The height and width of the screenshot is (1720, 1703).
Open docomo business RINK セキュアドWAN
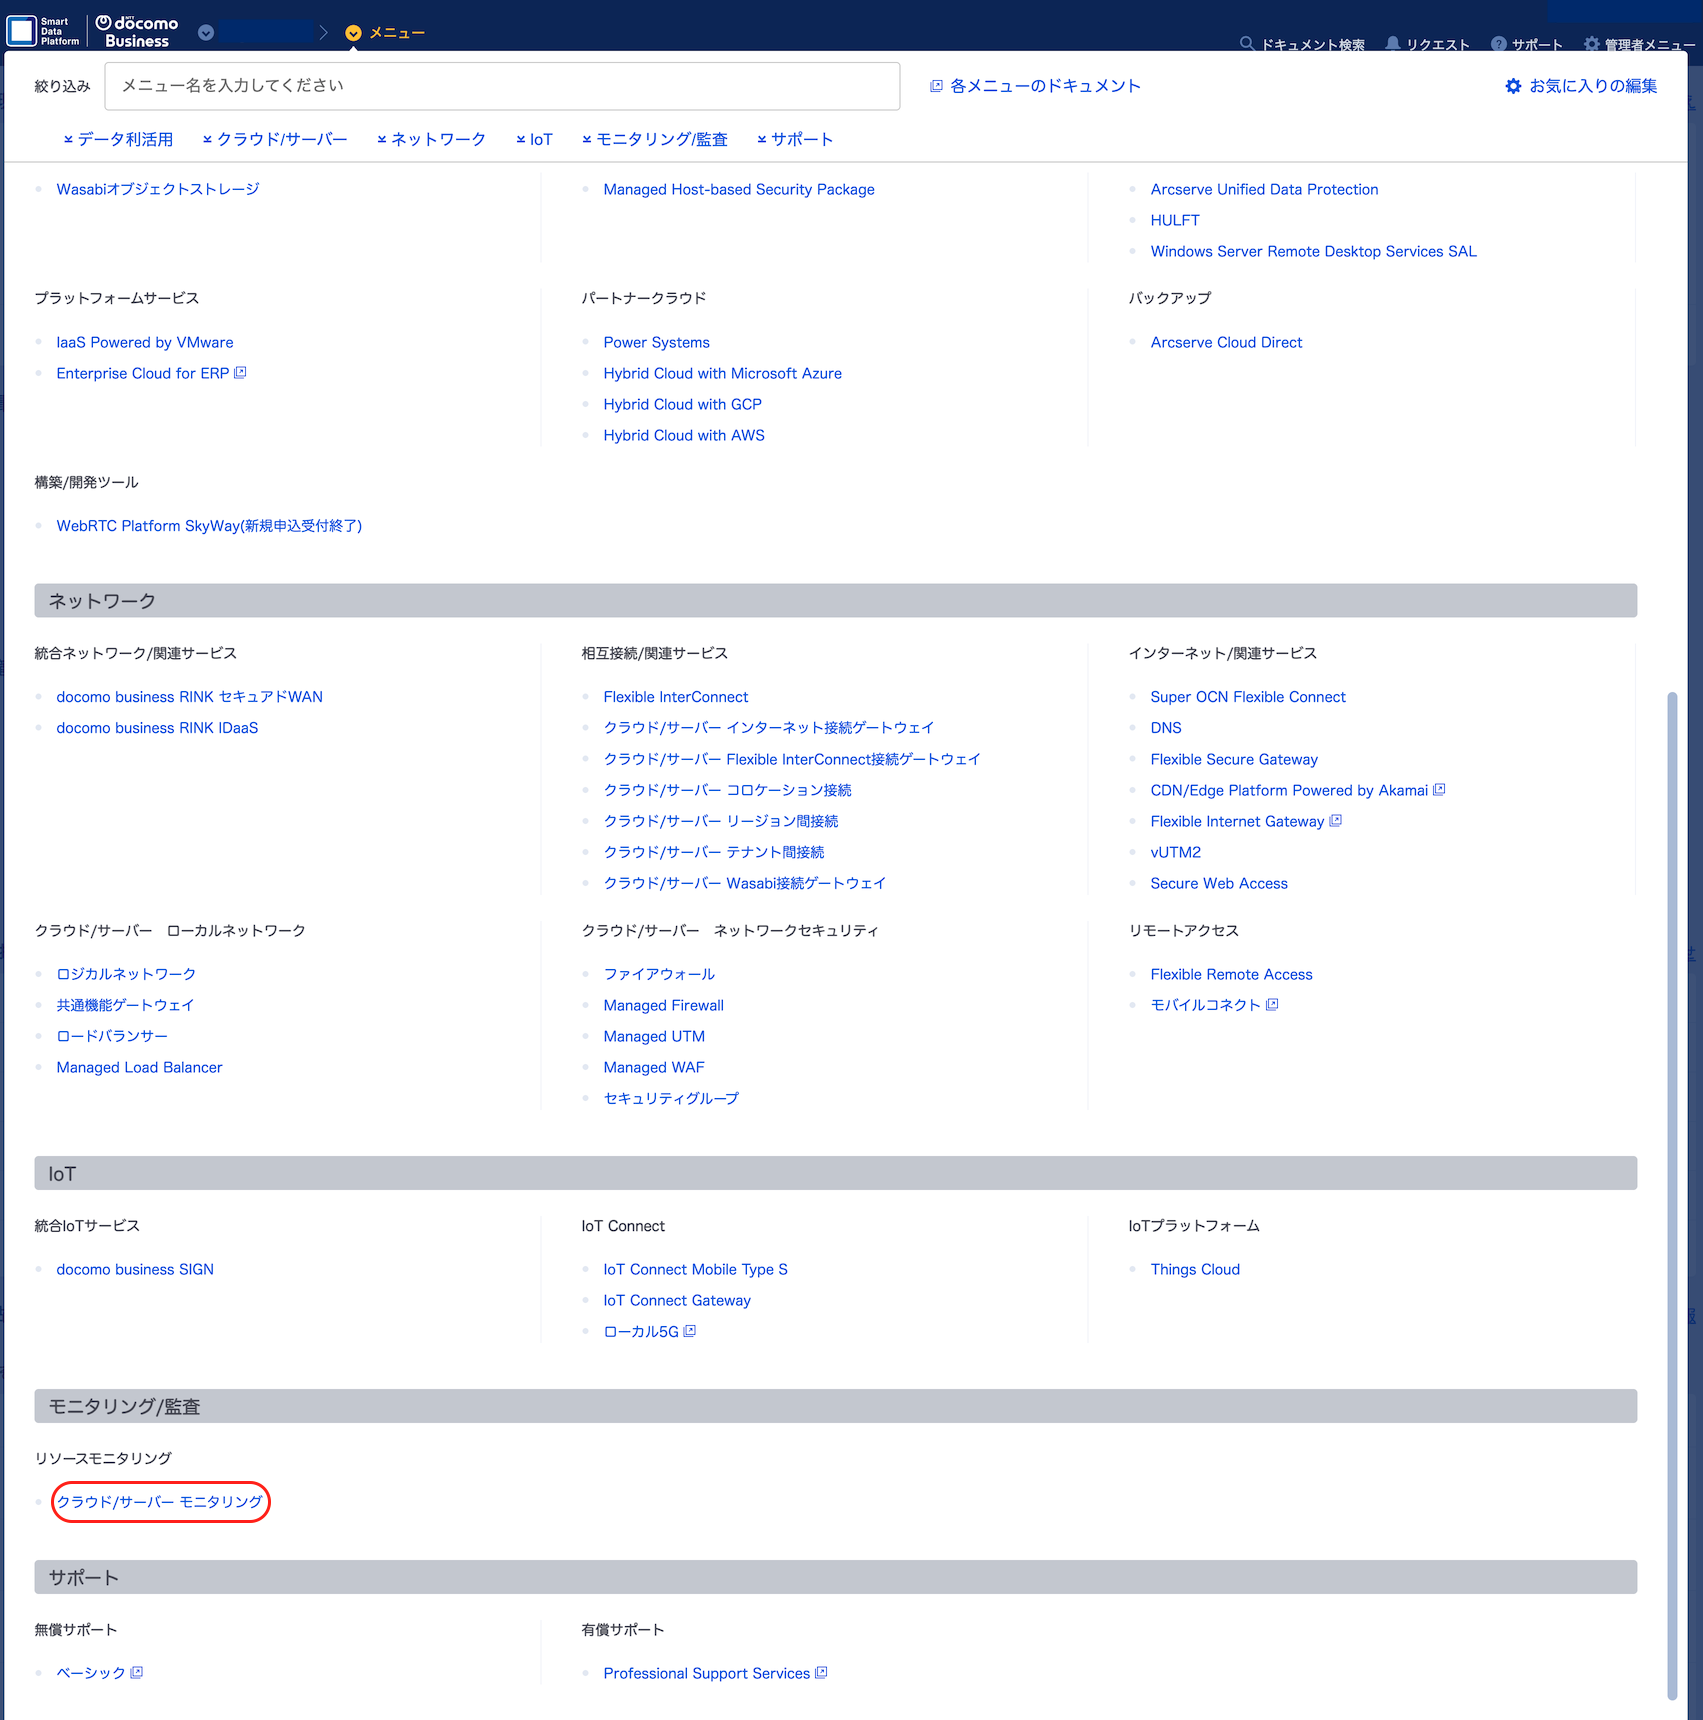coord(189,697)
